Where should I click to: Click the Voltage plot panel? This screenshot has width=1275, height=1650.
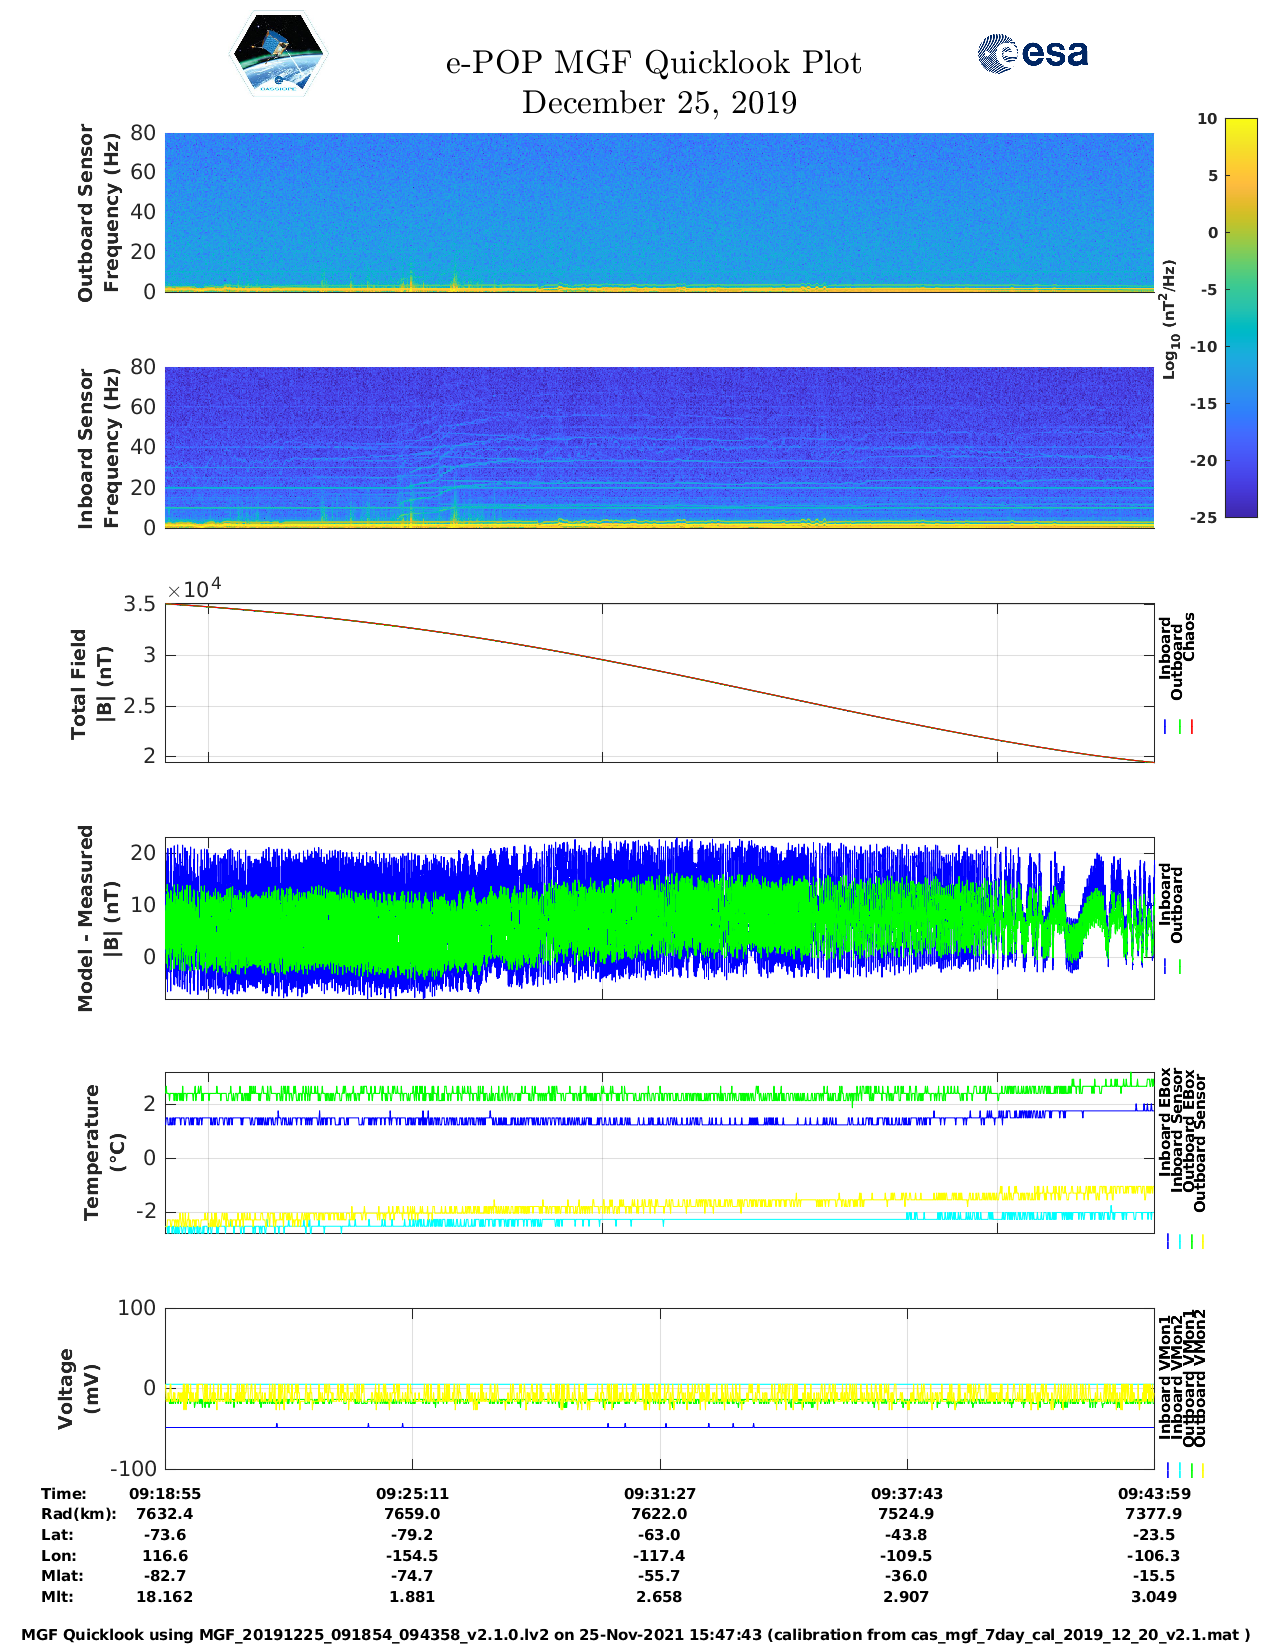pyautogui.click(x=659, y=1388)
